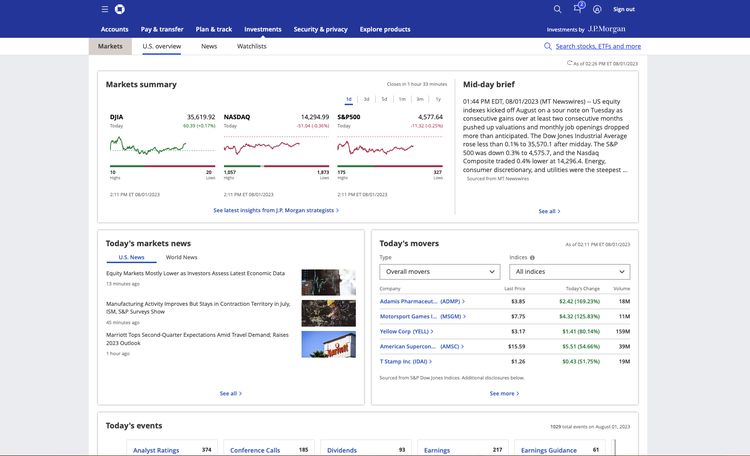The height and width of the screenshot is (456, 750).
Task: Open the hamburger menu icon
Action: click(x=105, y=9)
